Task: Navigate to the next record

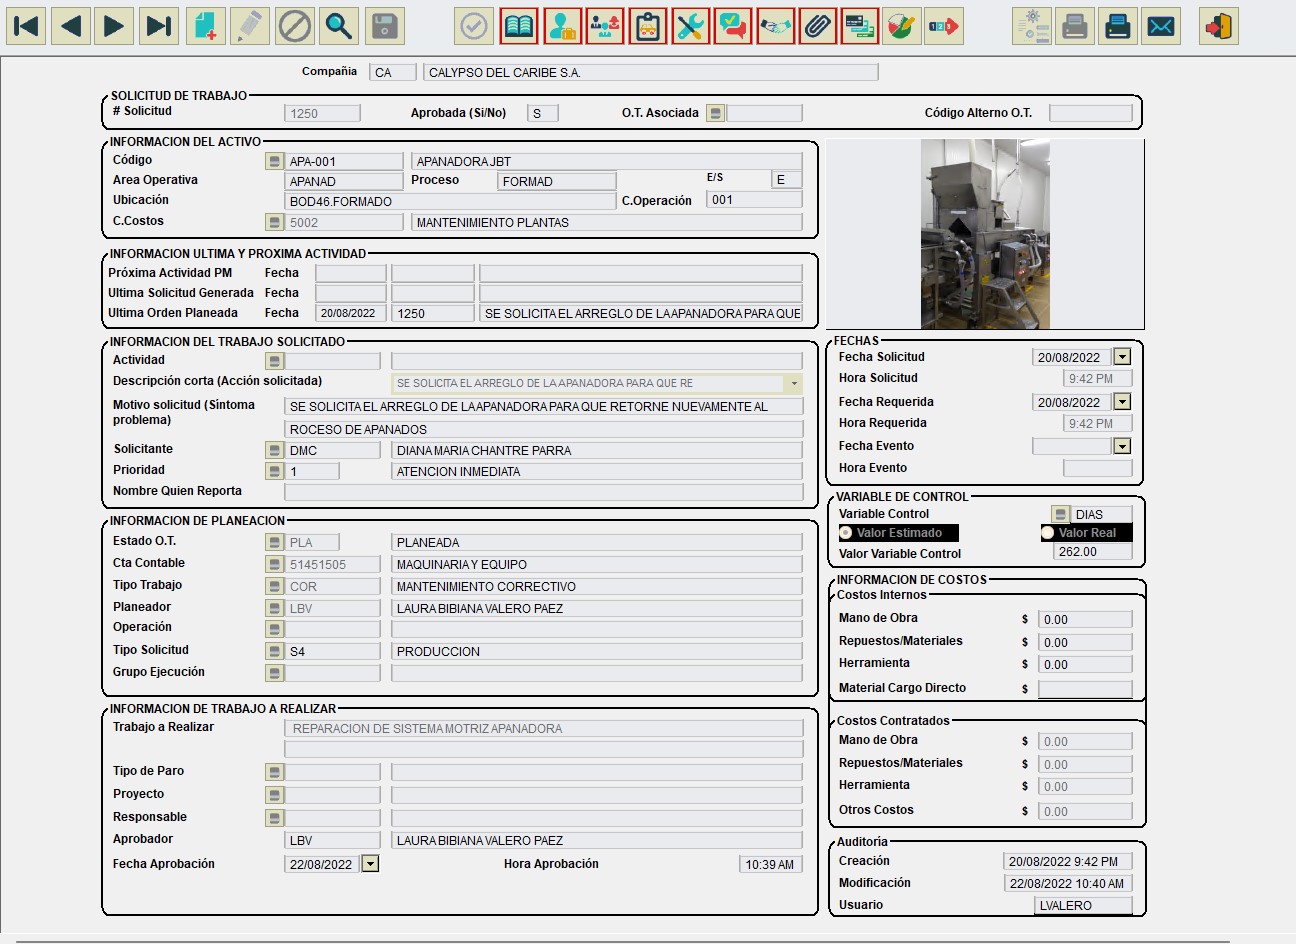Action: (x=114, y=26)
